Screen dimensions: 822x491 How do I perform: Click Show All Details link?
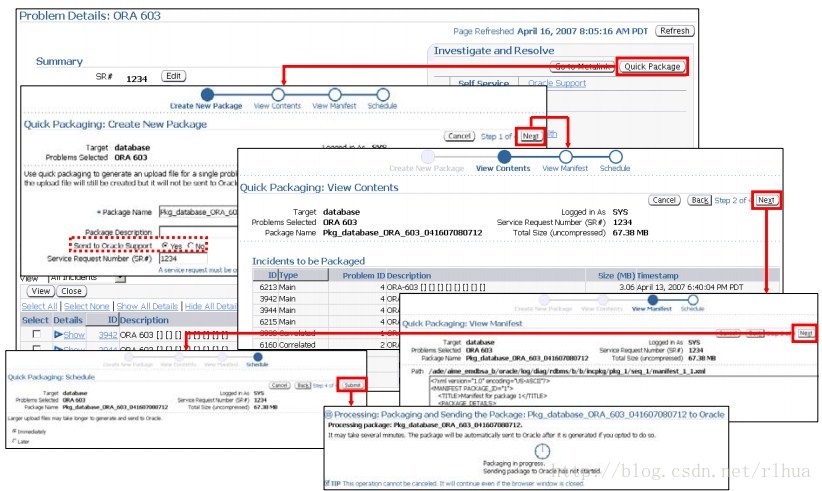tap(147, 306)
